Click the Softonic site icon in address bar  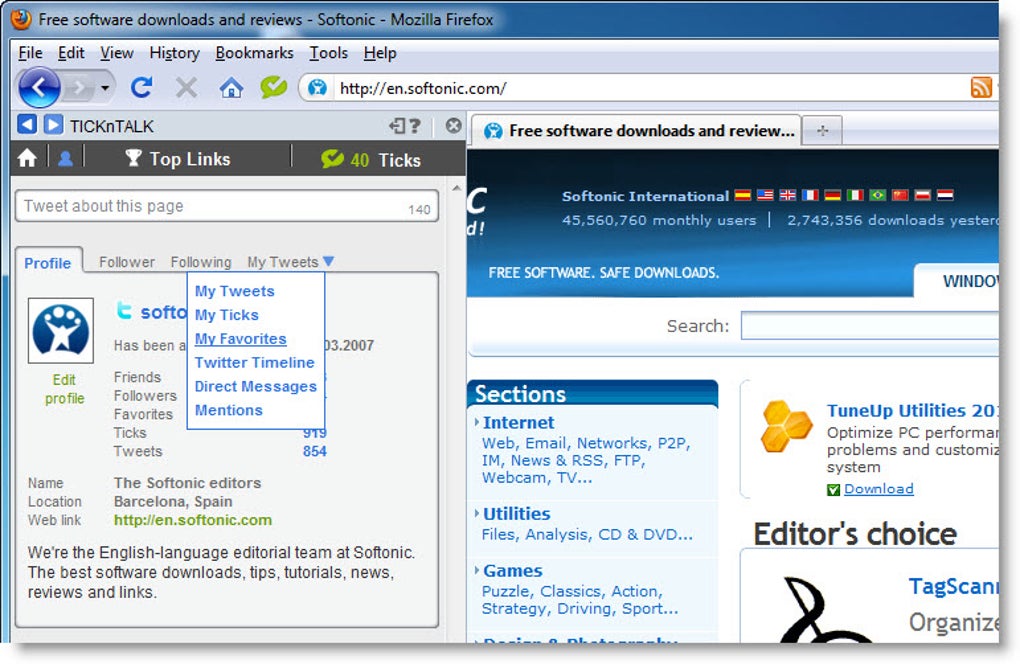[317, 87]
